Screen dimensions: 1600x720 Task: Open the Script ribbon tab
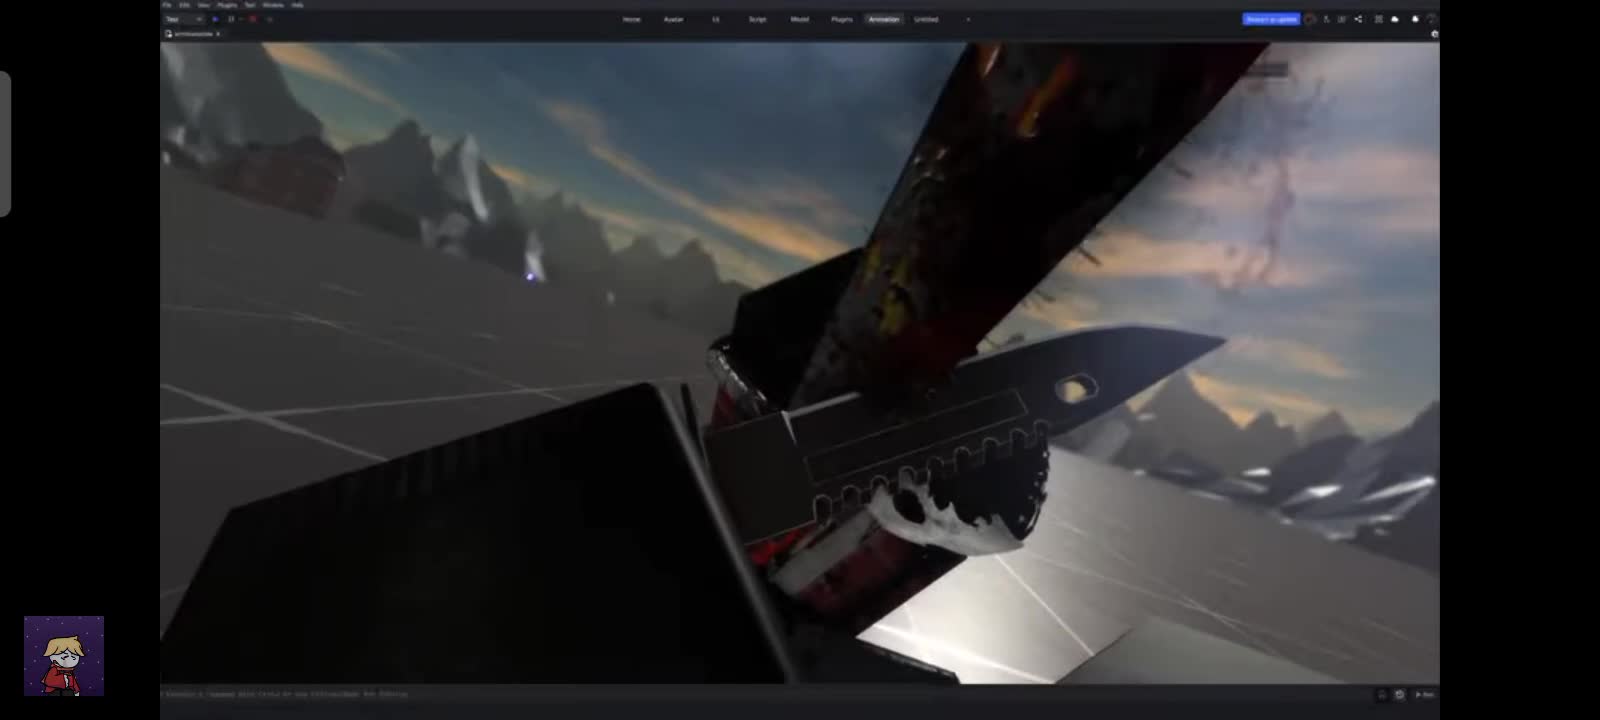coord(758,19)
